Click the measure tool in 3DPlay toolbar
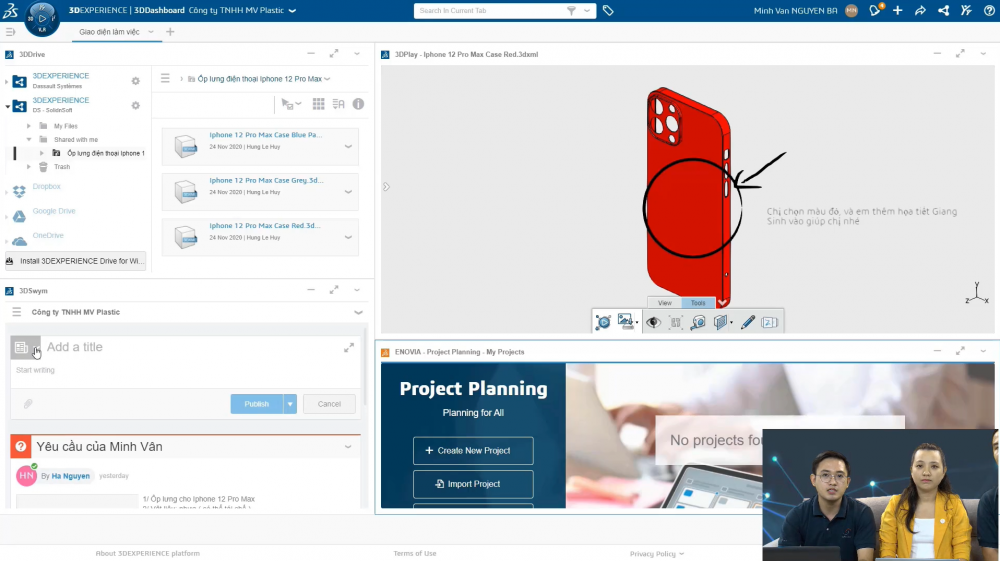 [698, 322]
